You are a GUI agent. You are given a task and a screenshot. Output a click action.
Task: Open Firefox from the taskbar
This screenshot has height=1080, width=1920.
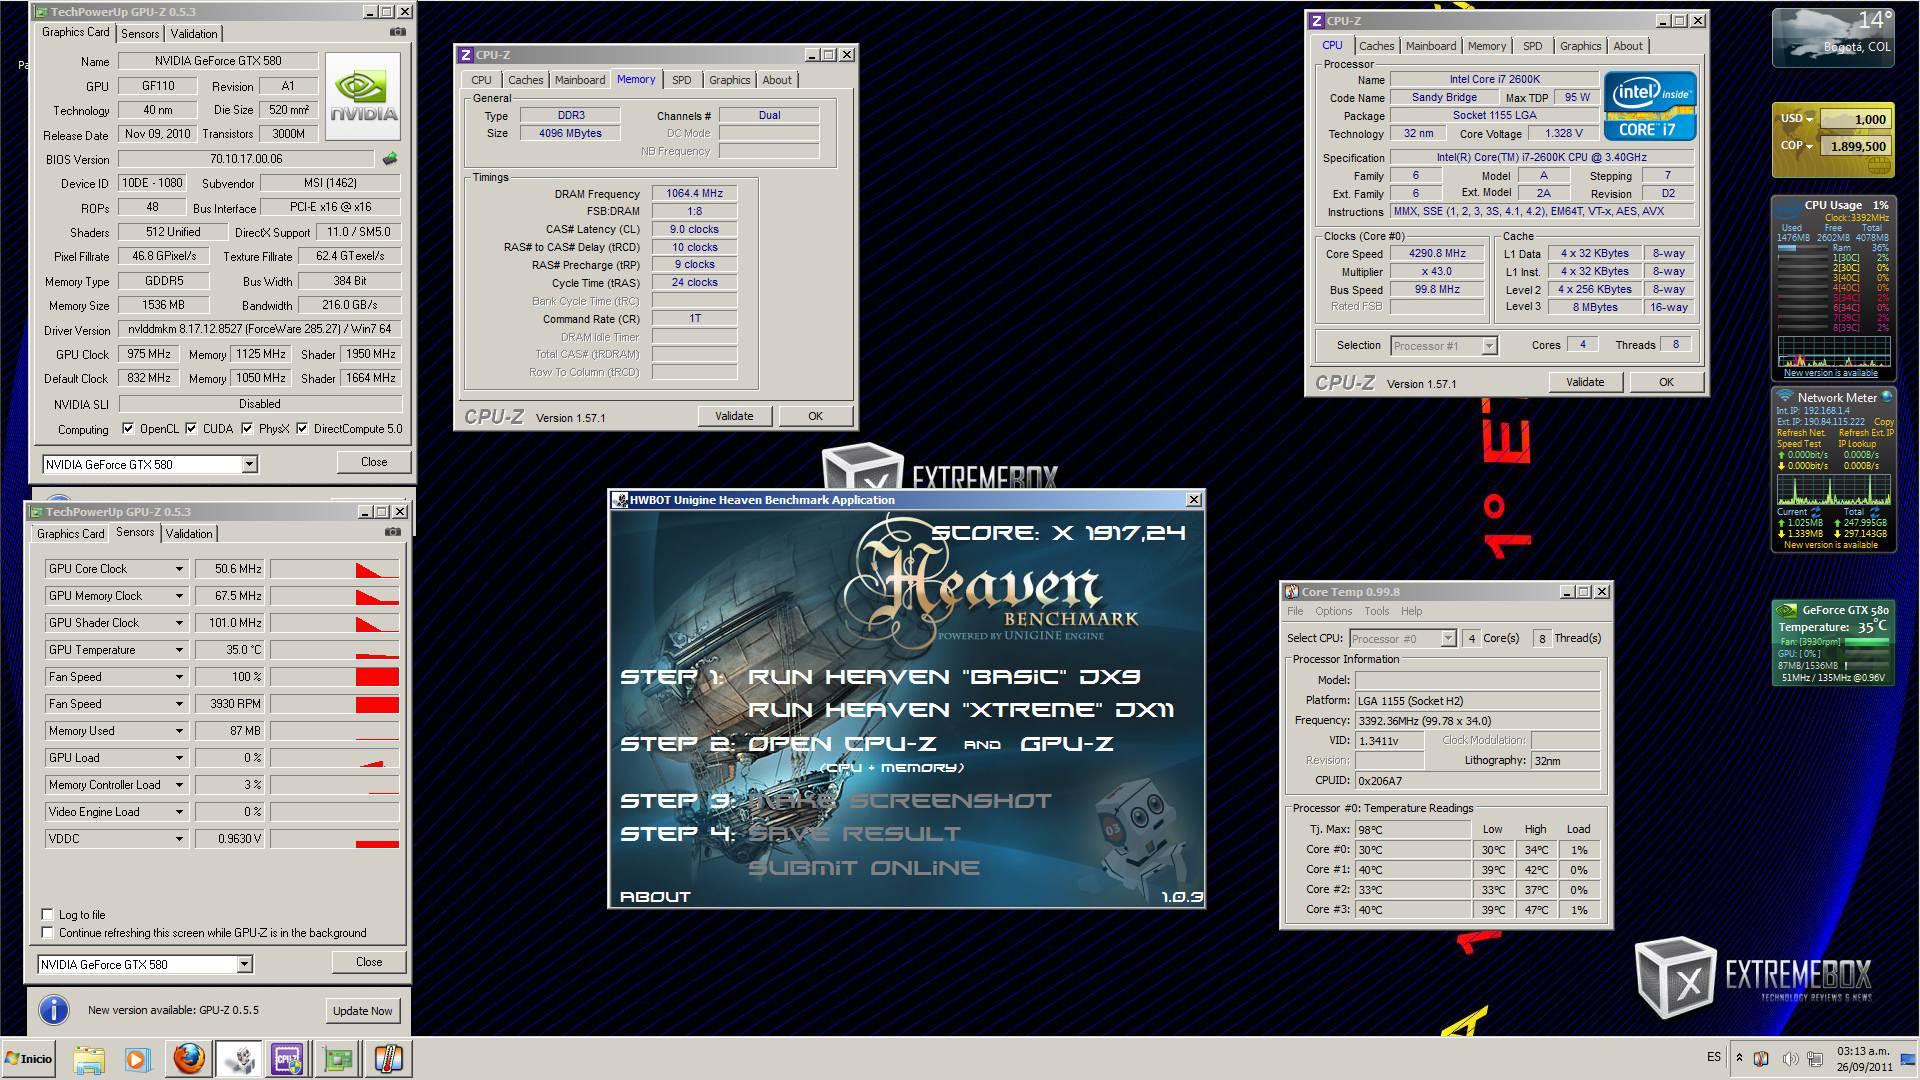tap(189, 1058)
